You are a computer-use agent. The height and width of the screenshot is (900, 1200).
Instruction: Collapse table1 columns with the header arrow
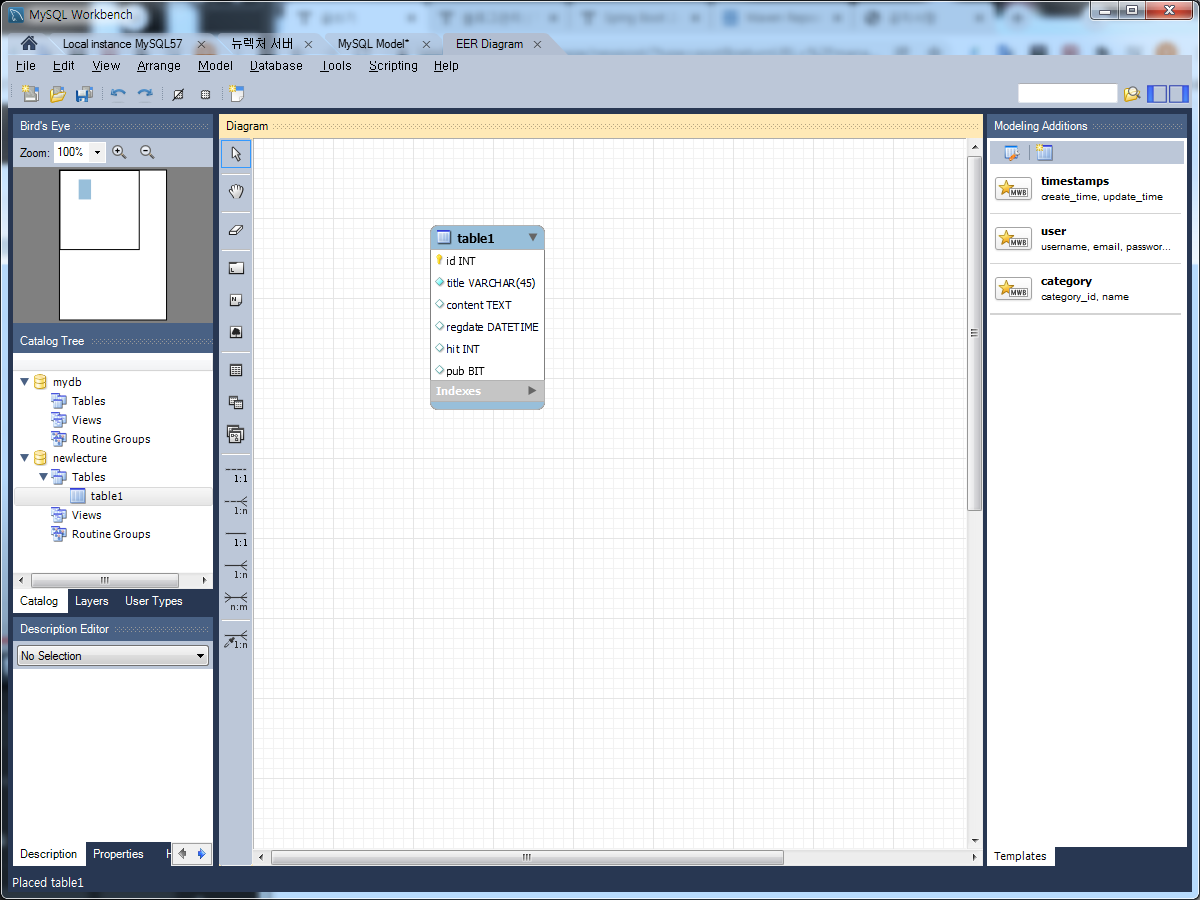533,237
